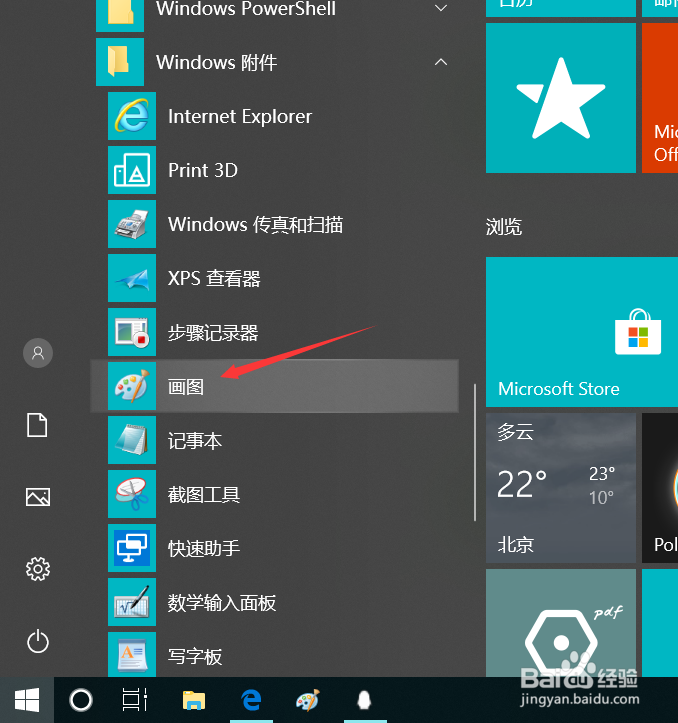Image resolution: width=678 pixels, height=723 pixels.
Task: Select the Windows 传真和扫描 text label
Action: pos(256,225)
